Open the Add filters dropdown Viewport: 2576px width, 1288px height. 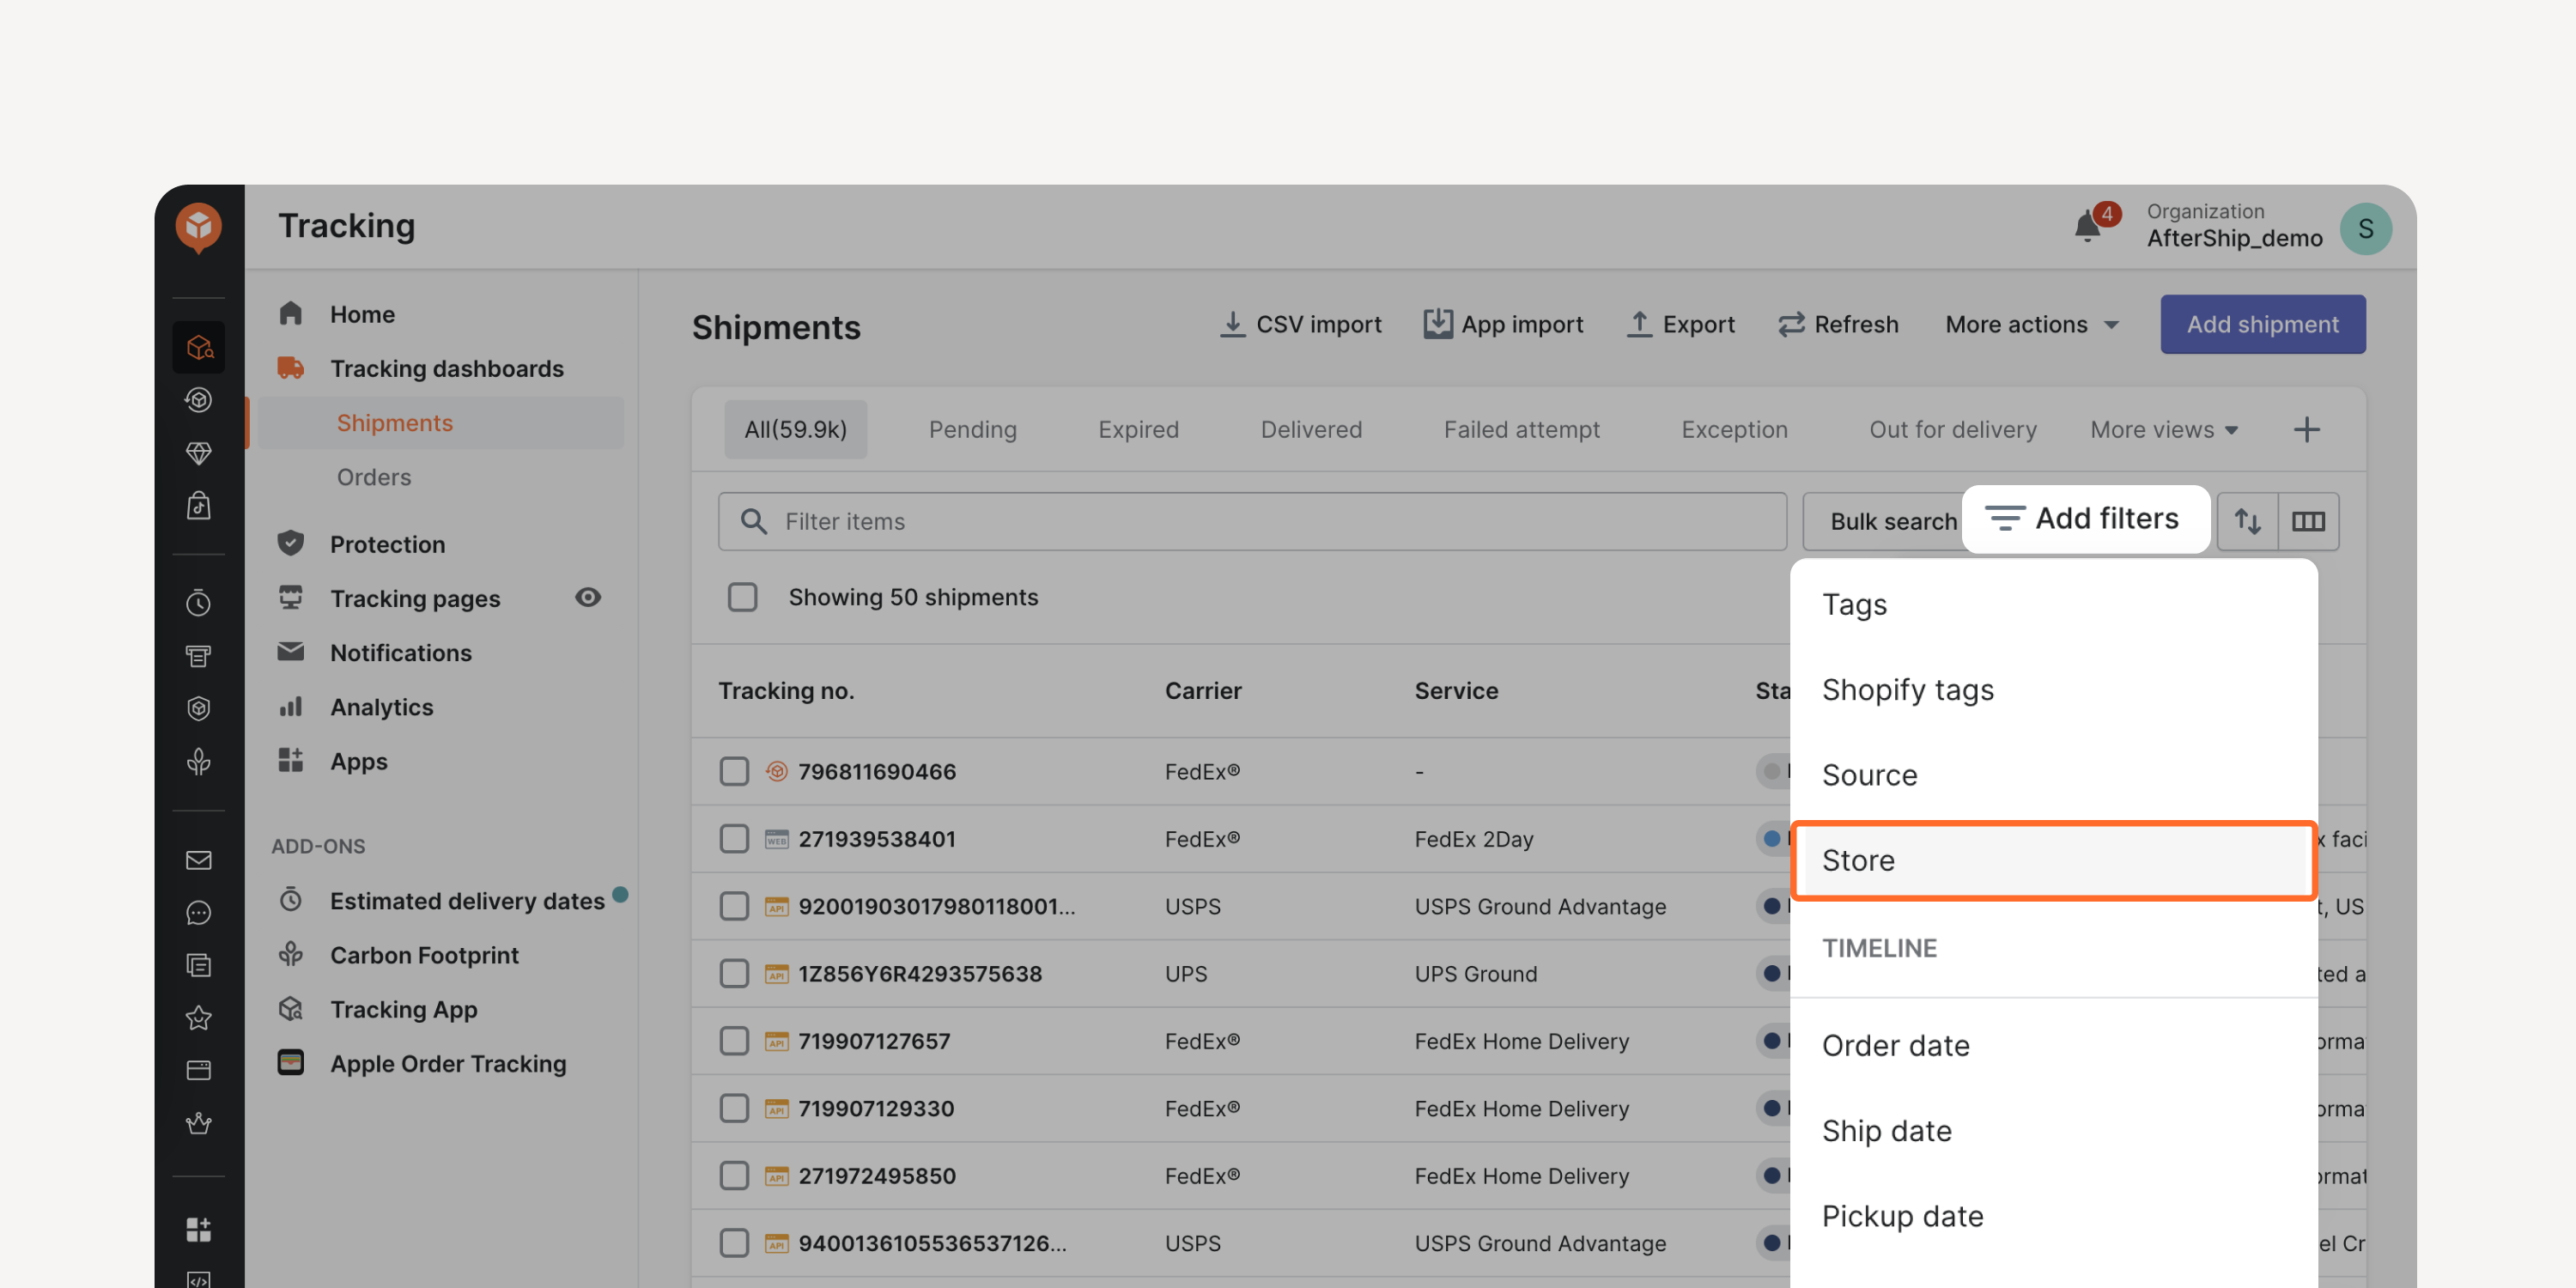(x=2085, y=519)
